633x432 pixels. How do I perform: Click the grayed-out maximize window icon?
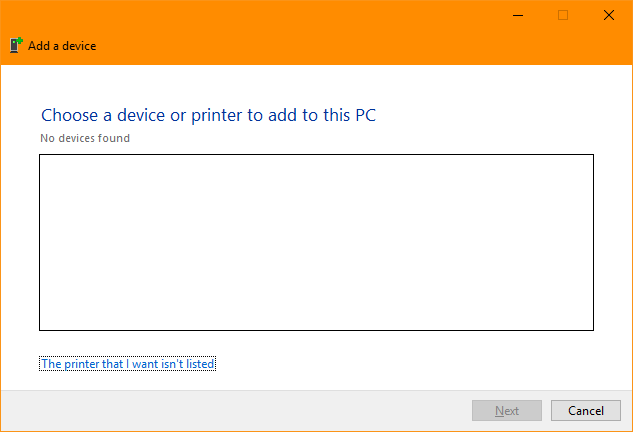pyautogui.click(x=563, y=15)
